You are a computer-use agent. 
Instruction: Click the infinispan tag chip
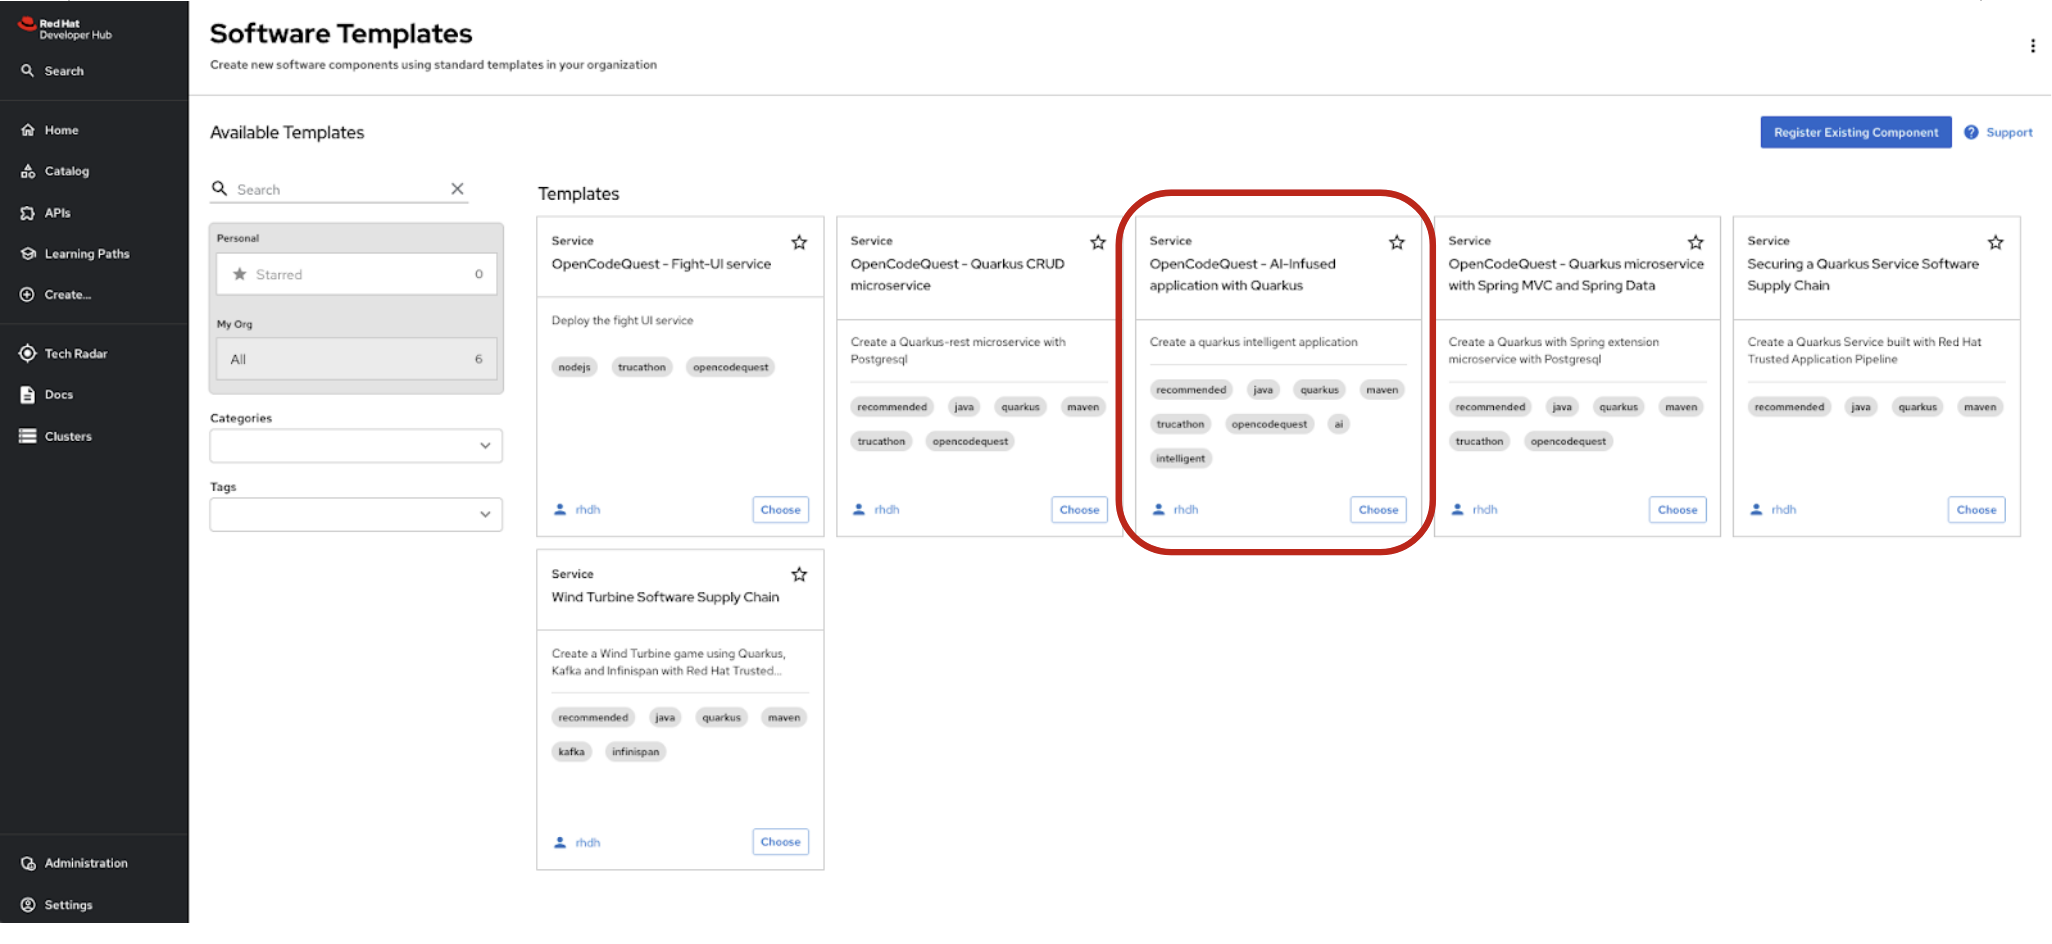(636, 752)
